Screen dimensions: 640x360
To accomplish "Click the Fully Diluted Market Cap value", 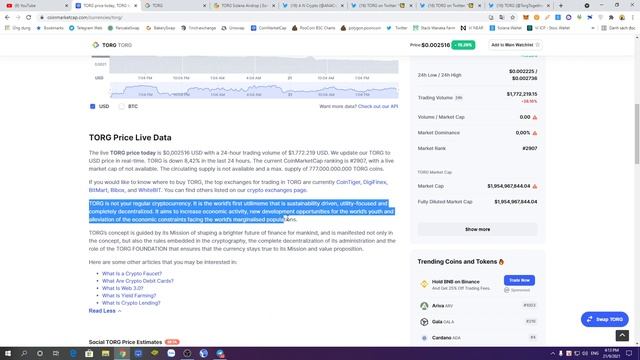I will tap(516, 202).
